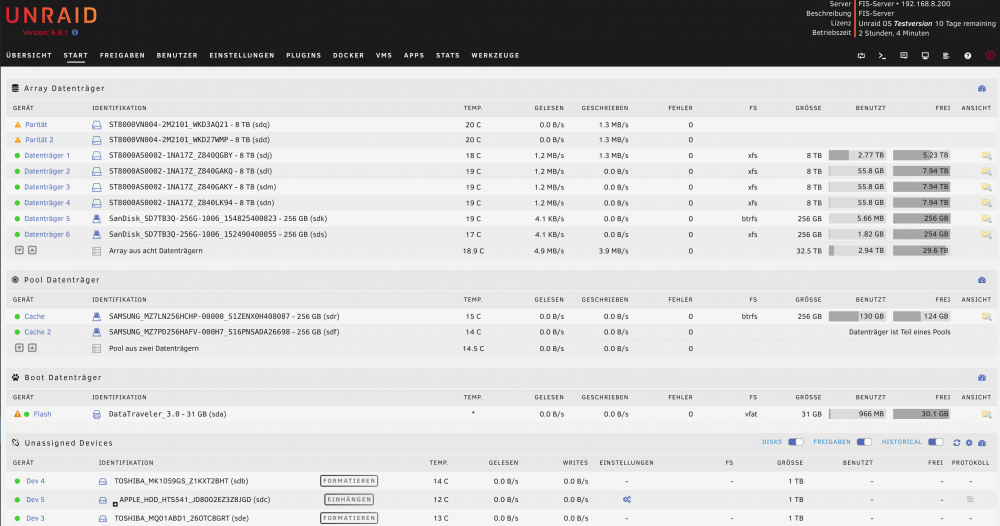Viewport: 1000px width, 526px height.
Task: Open the Boot Datenträger gauge icon
Action: coord(982,378)
